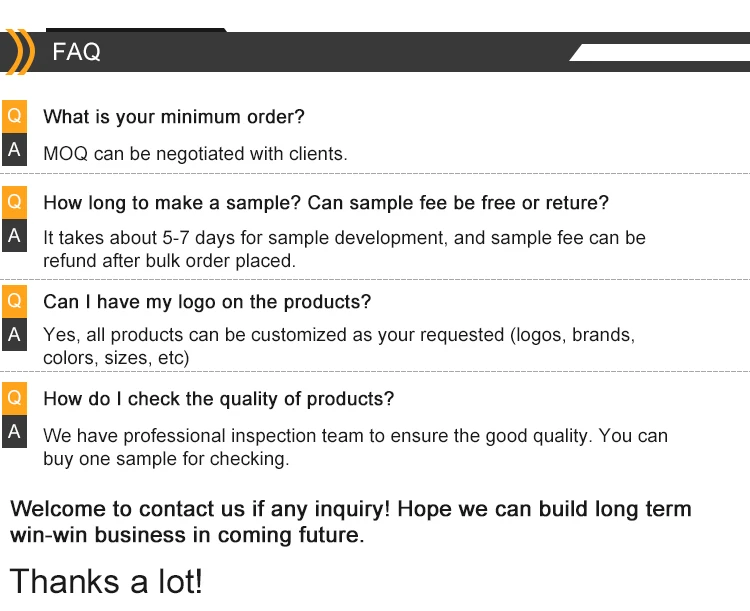
Task: Click the A icon for the sample development answer
Action: 14,236
